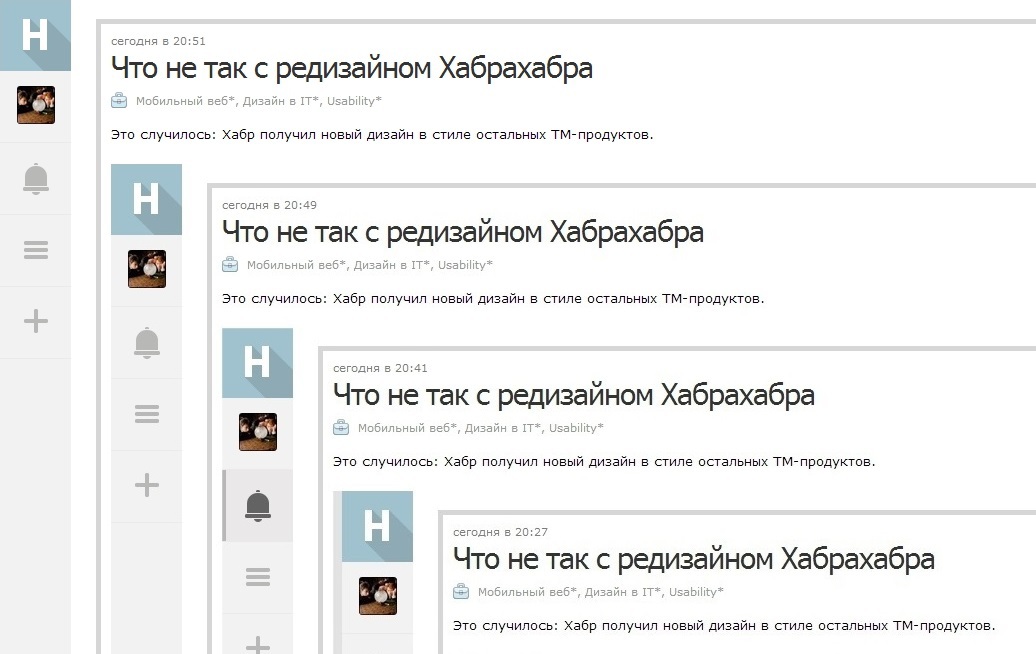Open the user avatar in the outermost sidebar
The height and width of the screenshot is (654, 1036).
[x=36, y=104]
